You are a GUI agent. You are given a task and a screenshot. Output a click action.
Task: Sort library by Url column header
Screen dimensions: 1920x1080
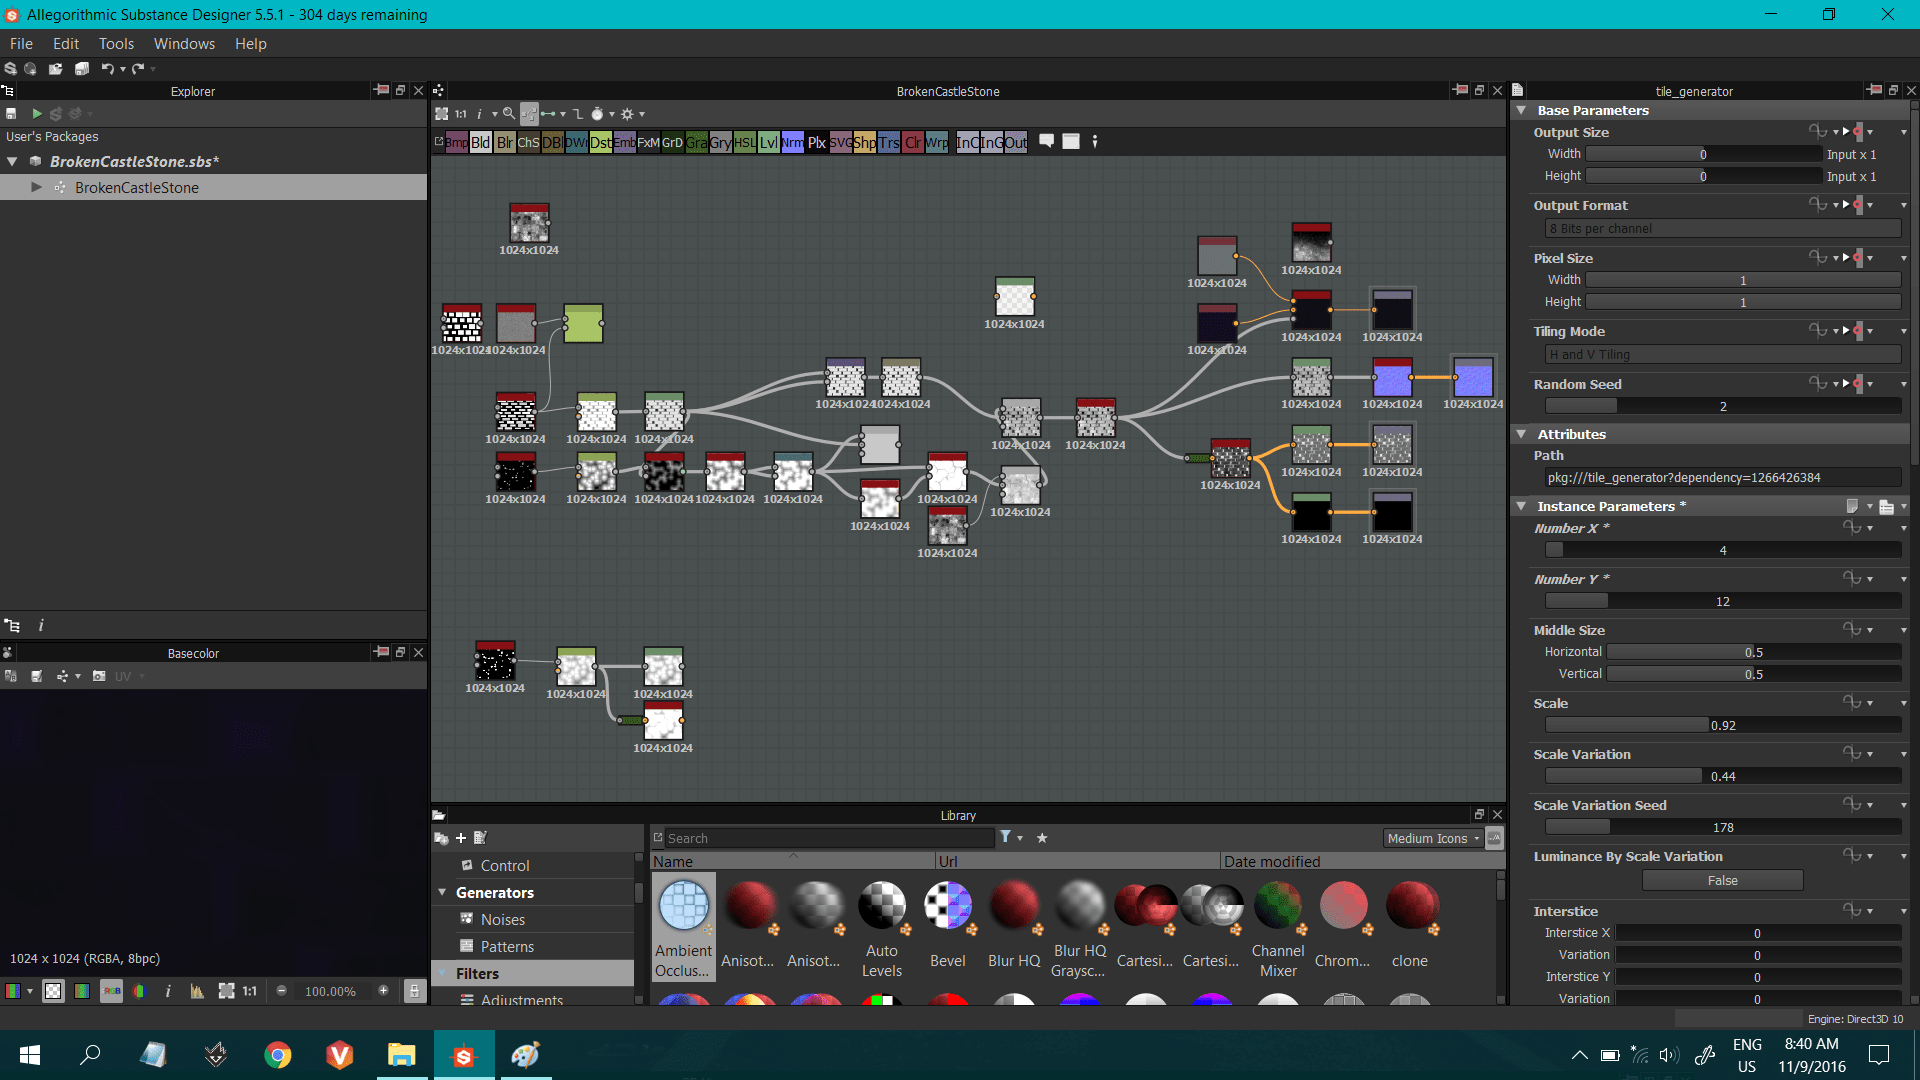pyautogui.click(x=1078, y=861)
